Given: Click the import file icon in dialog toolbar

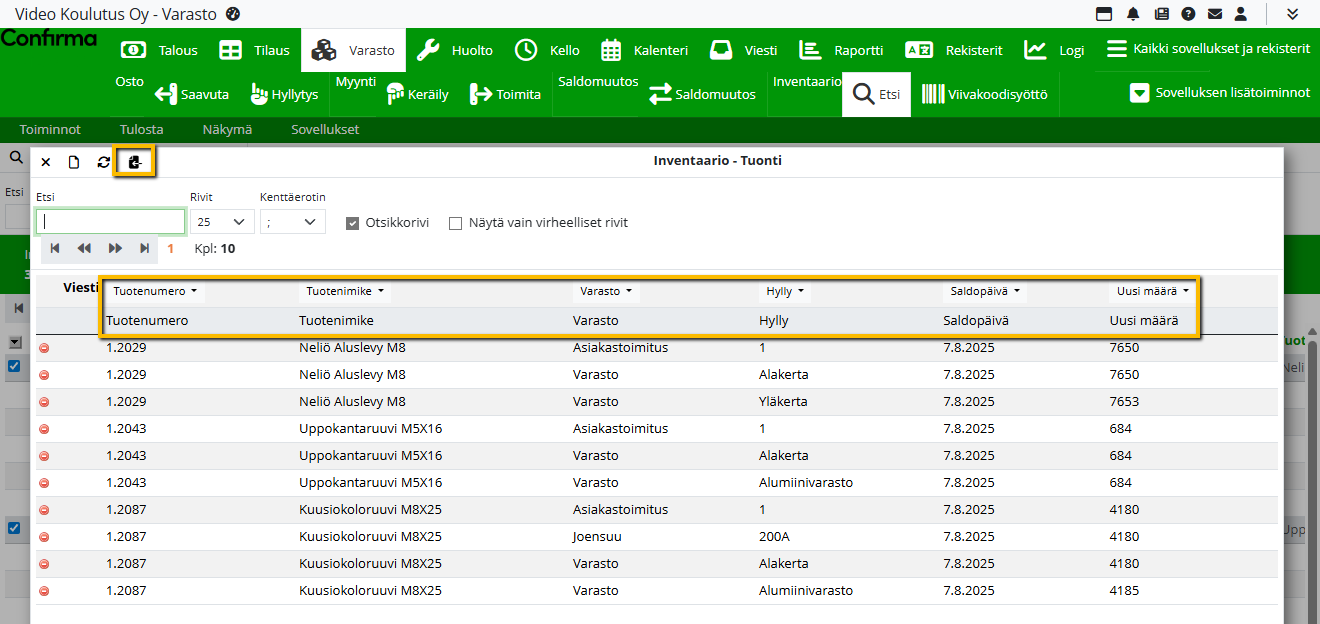Looking at the screenshot, I should [135, 161].
